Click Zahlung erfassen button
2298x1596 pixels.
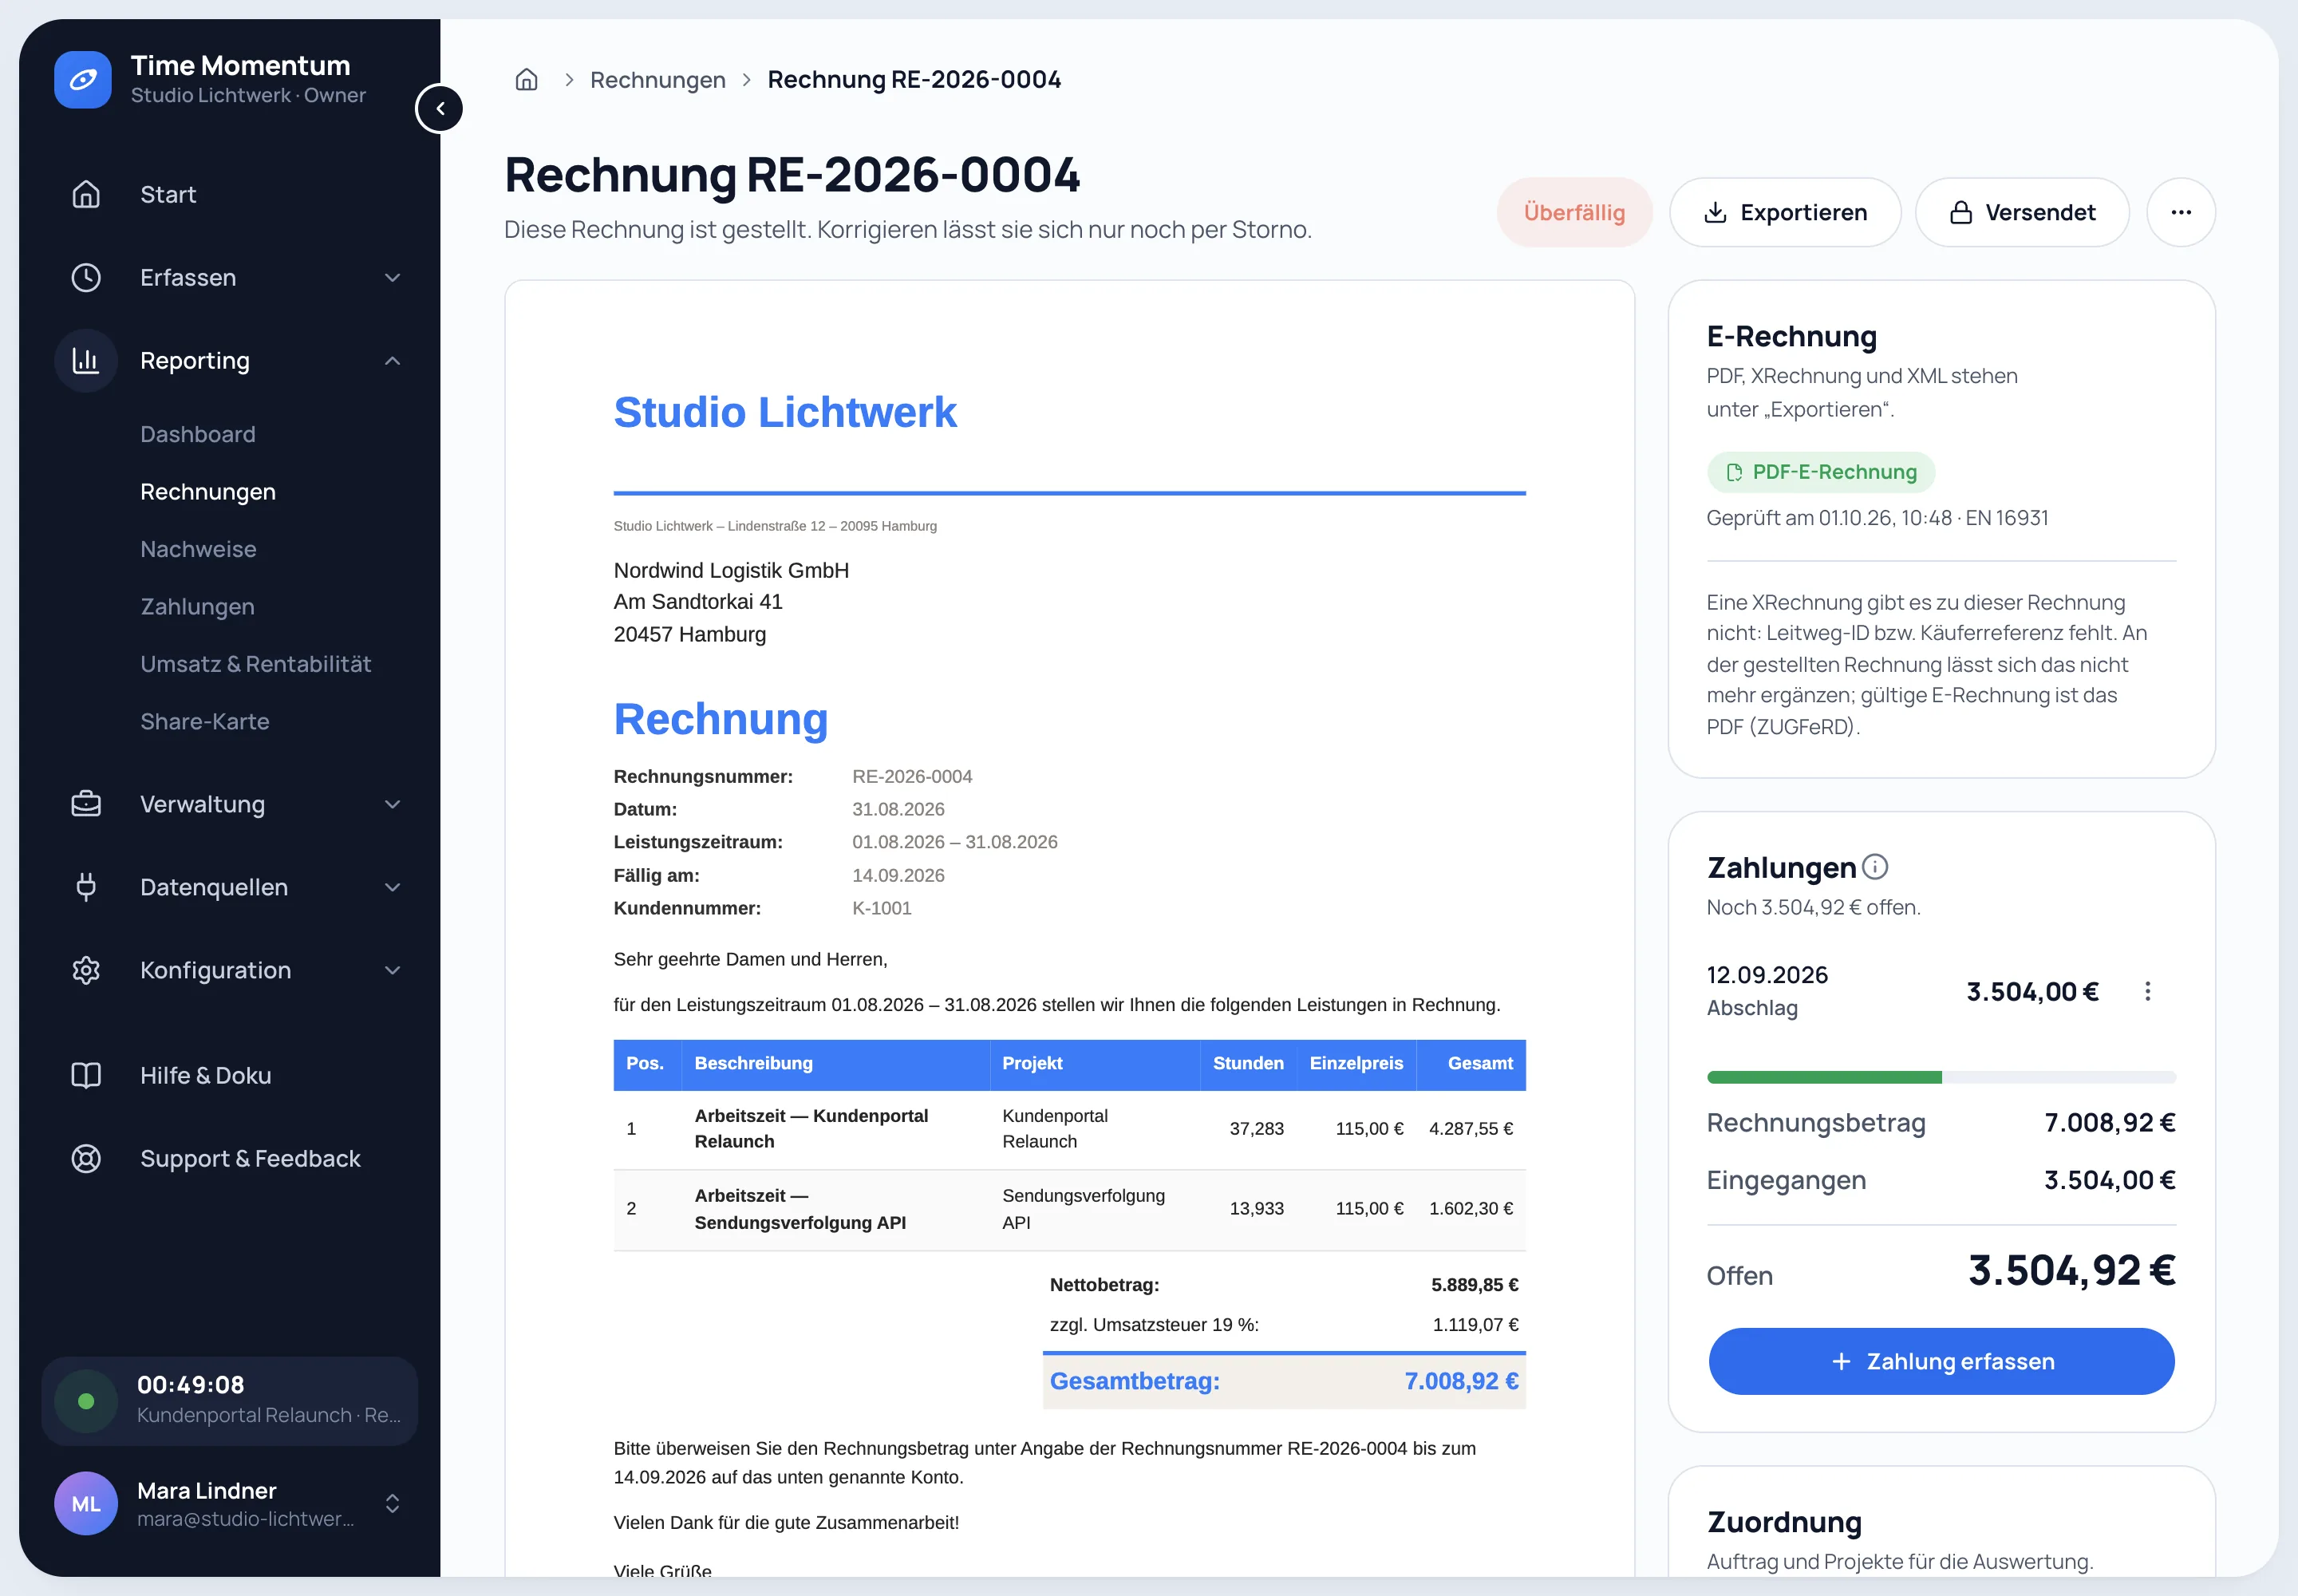pyautogui.click(x=1941, y=1361)
